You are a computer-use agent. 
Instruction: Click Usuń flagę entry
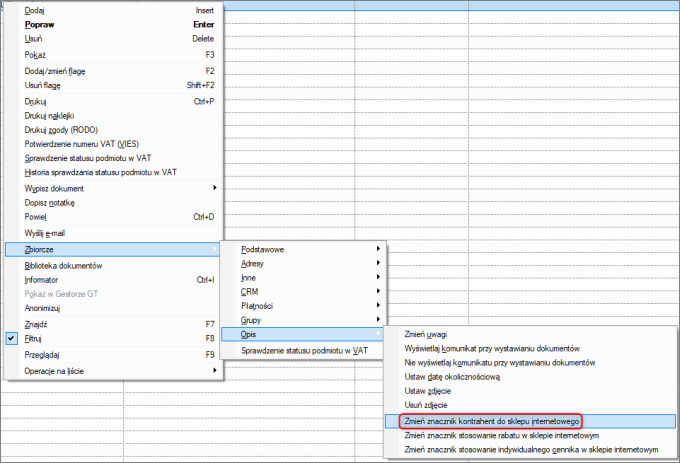[113, 85]
